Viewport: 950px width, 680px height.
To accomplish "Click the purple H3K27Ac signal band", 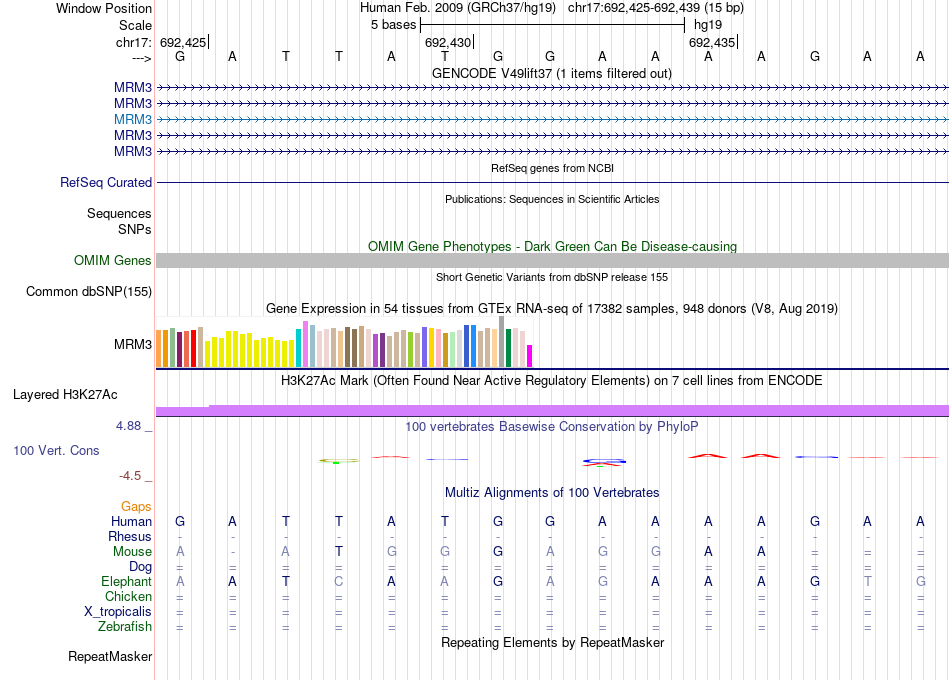I will (553, 410).
